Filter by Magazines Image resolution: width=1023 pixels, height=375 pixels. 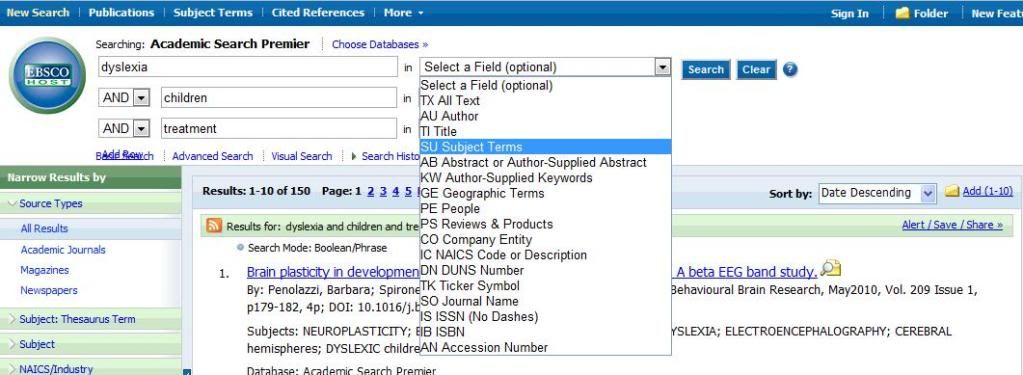tap(44, 270)
